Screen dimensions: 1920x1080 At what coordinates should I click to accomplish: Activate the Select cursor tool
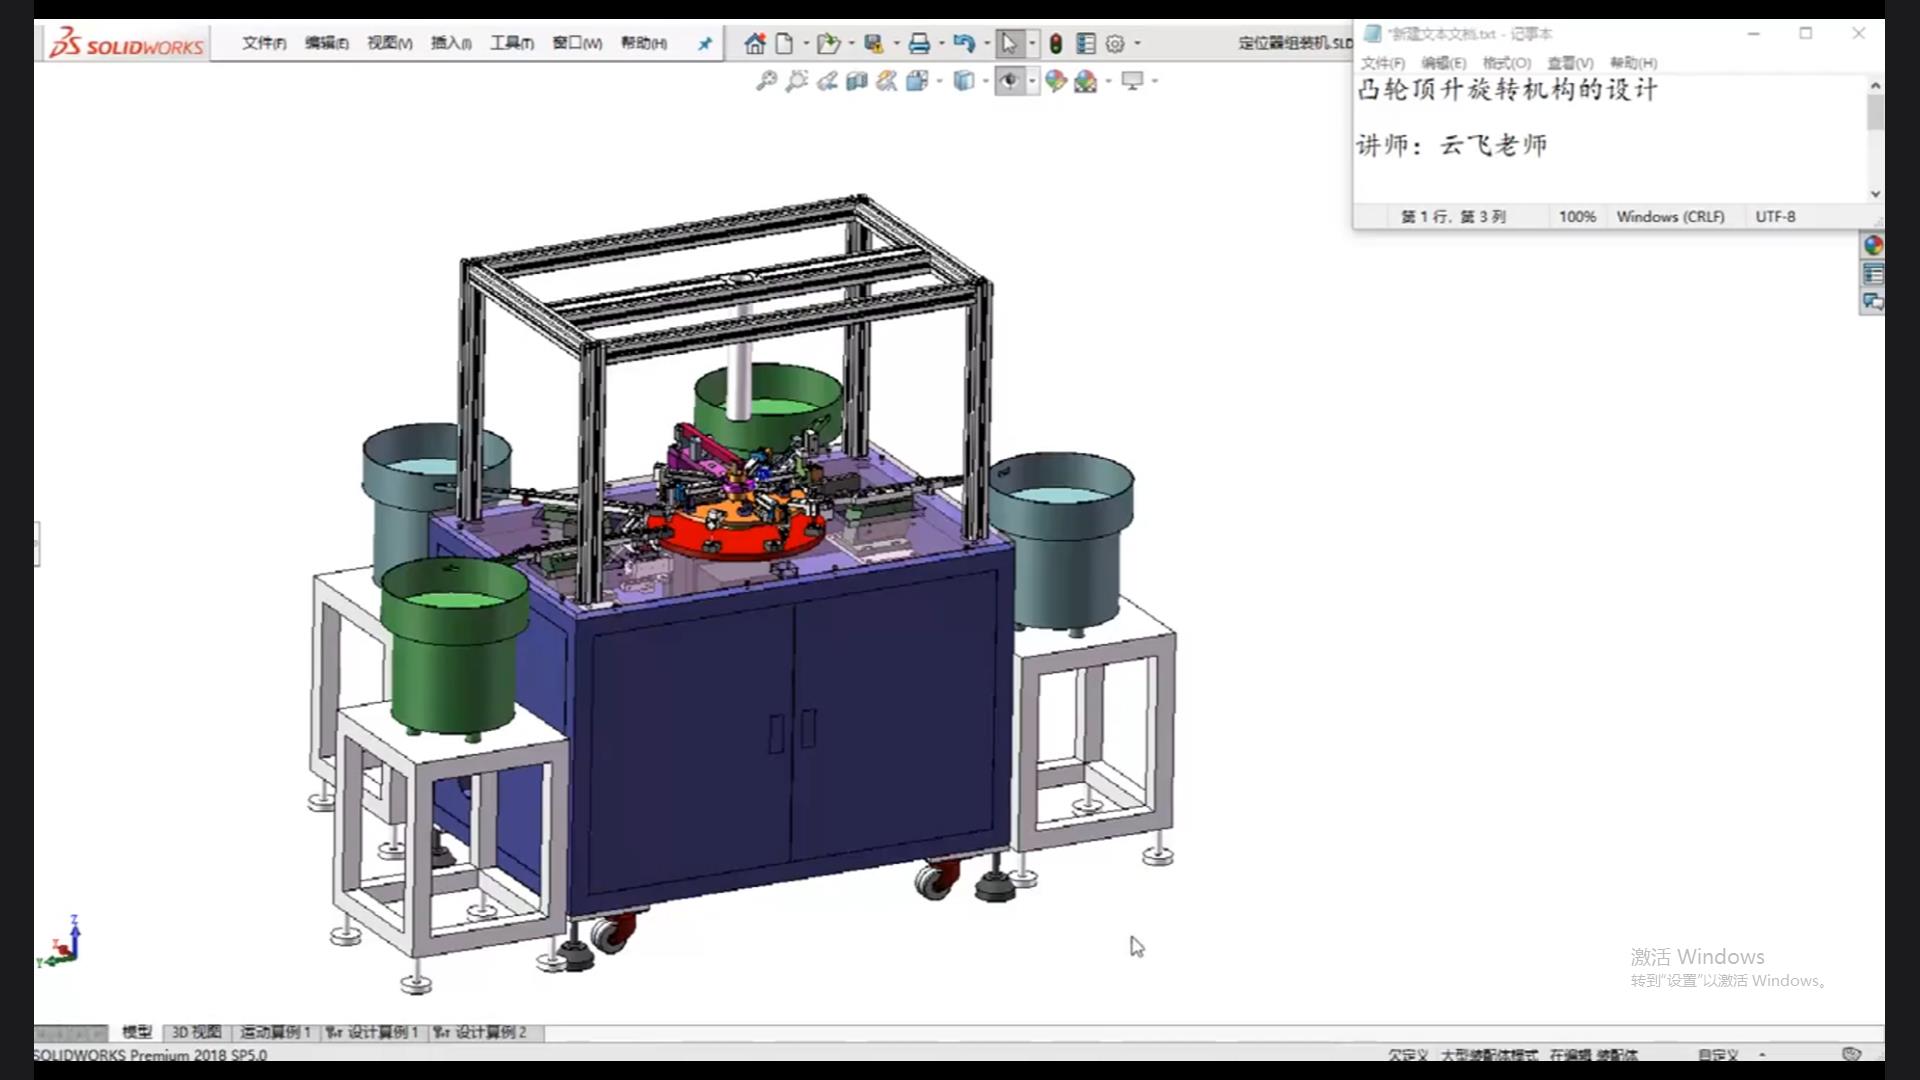click(x=1009, y=43)
